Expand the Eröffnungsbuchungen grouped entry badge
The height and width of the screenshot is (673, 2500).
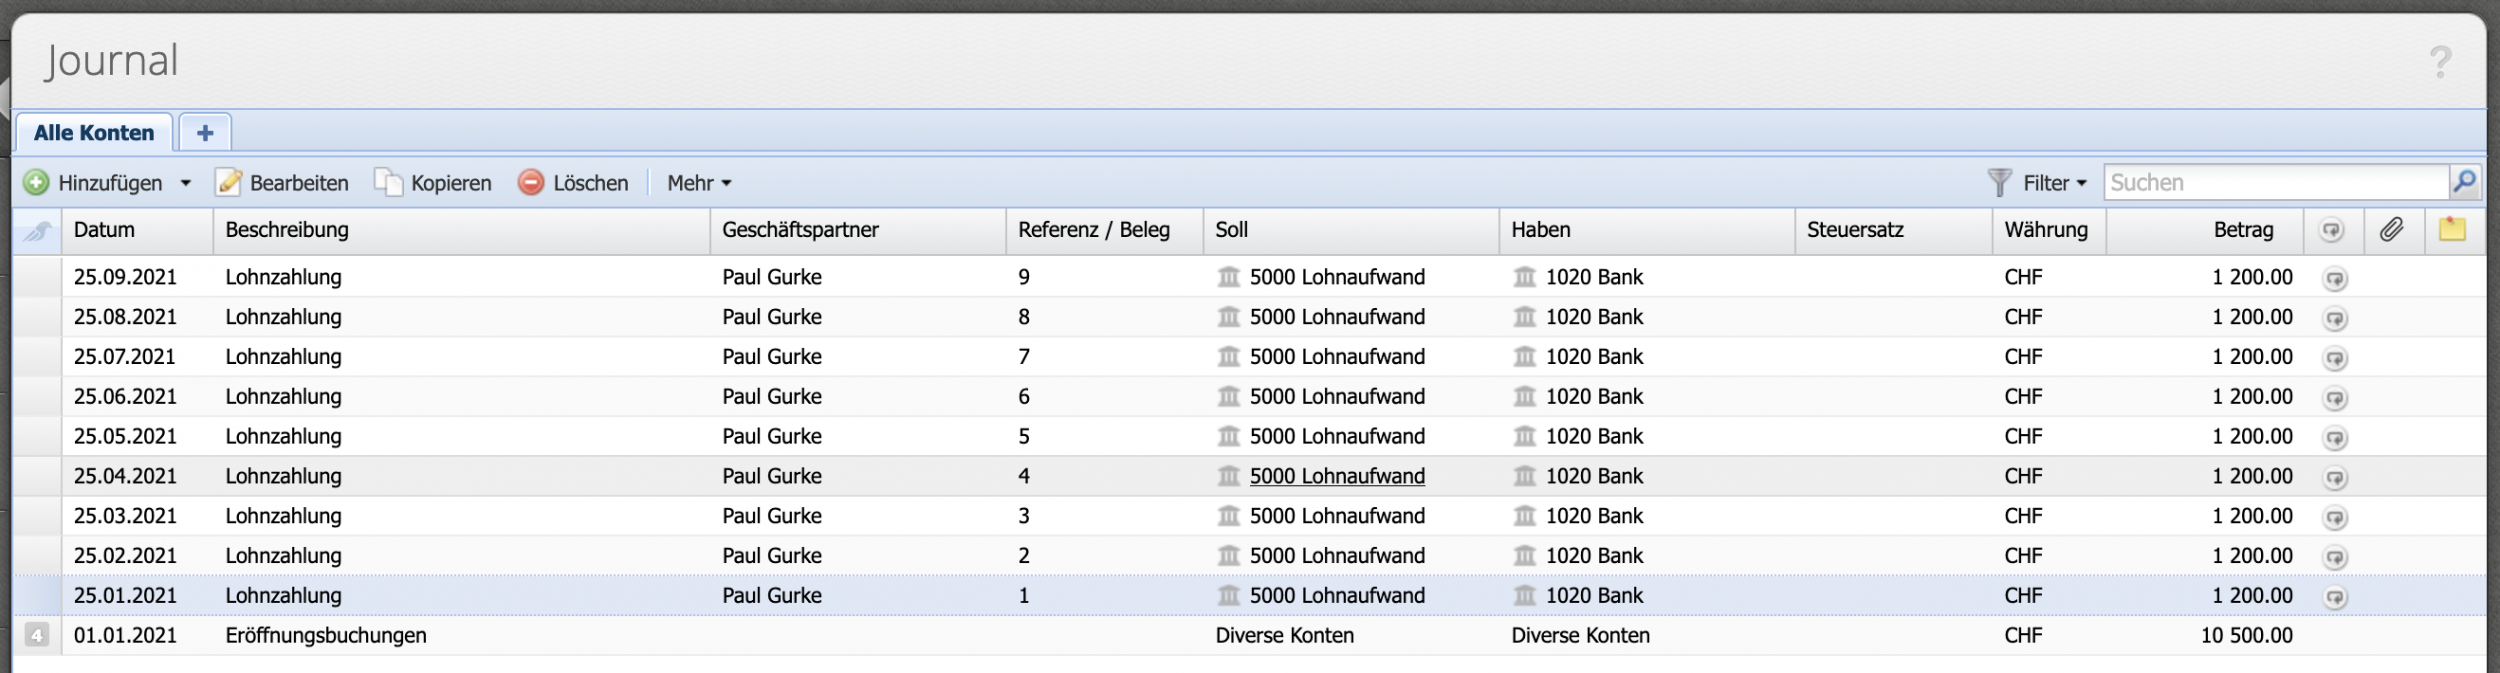pos(37,635)
